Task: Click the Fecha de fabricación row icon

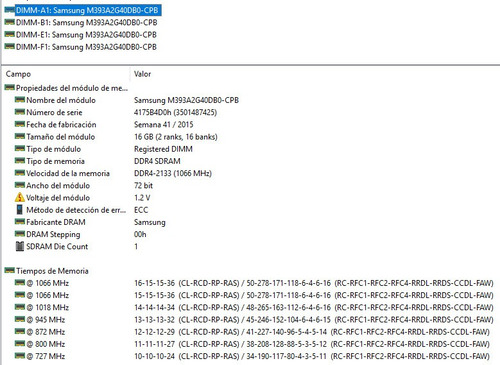Action: pyautogui.click(x=20, y=124)
